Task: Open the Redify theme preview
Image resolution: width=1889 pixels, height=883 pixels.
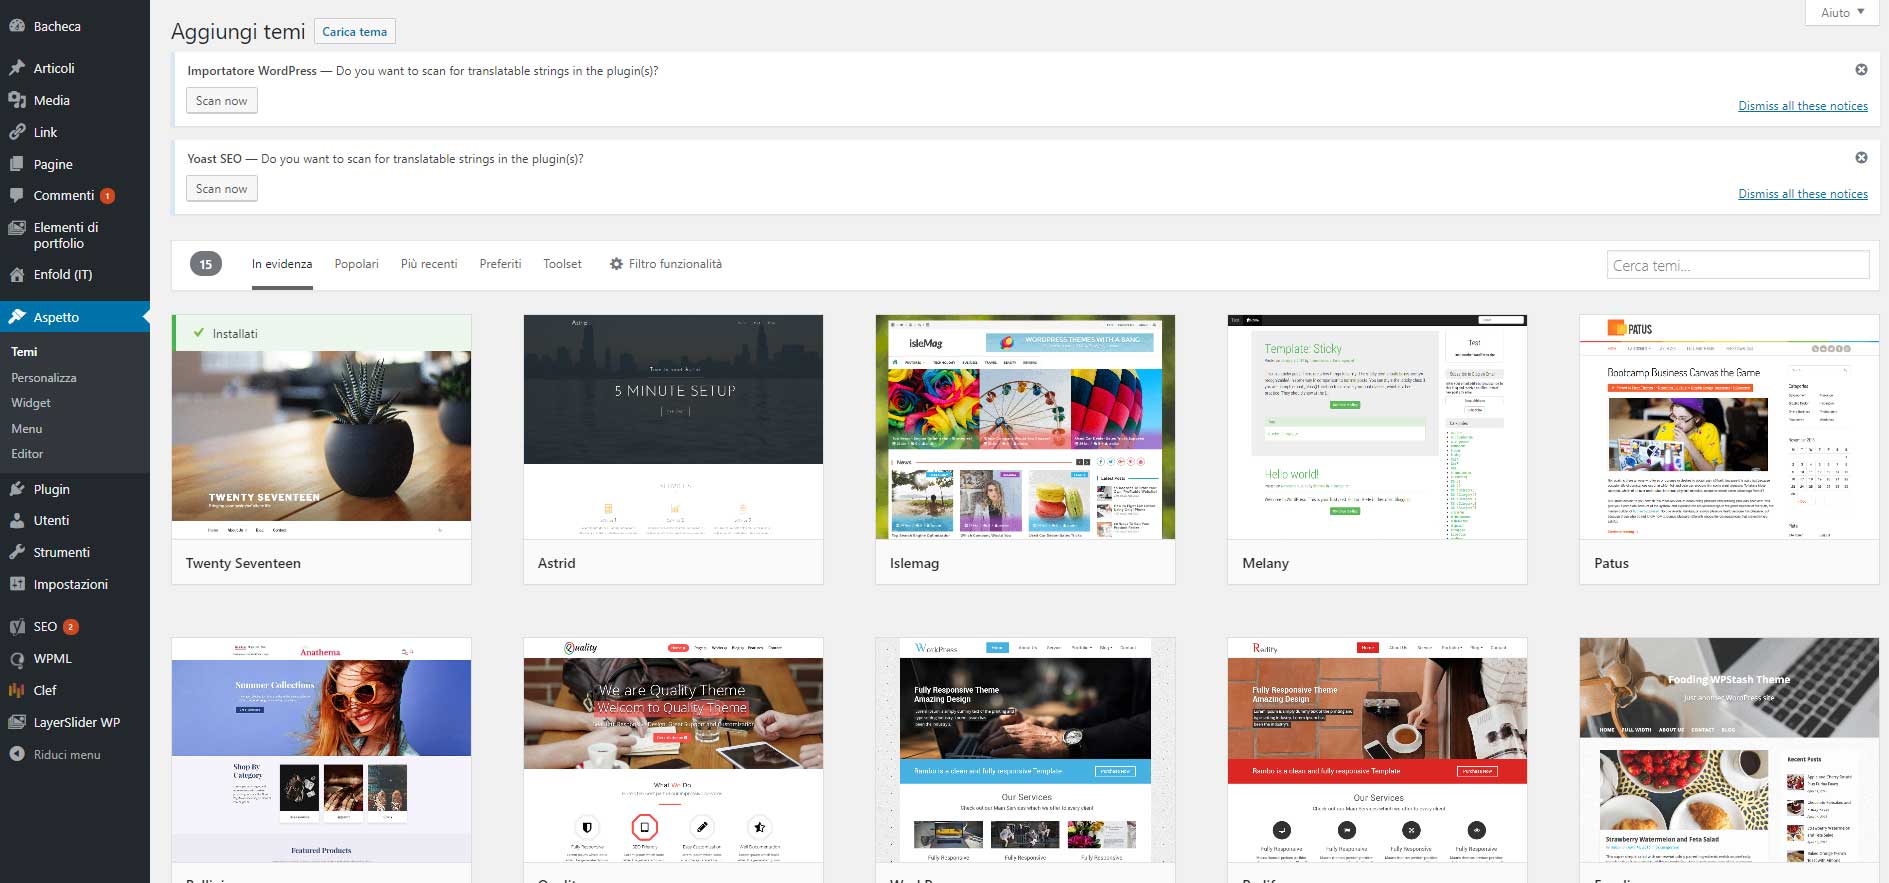Action: coord(1377,750)
